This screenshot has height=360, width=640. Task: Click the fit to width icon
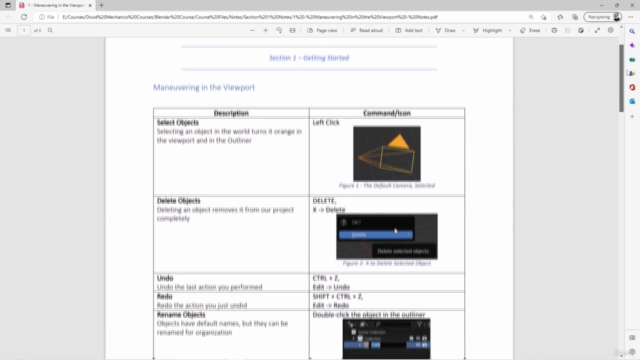click(292, 31)
